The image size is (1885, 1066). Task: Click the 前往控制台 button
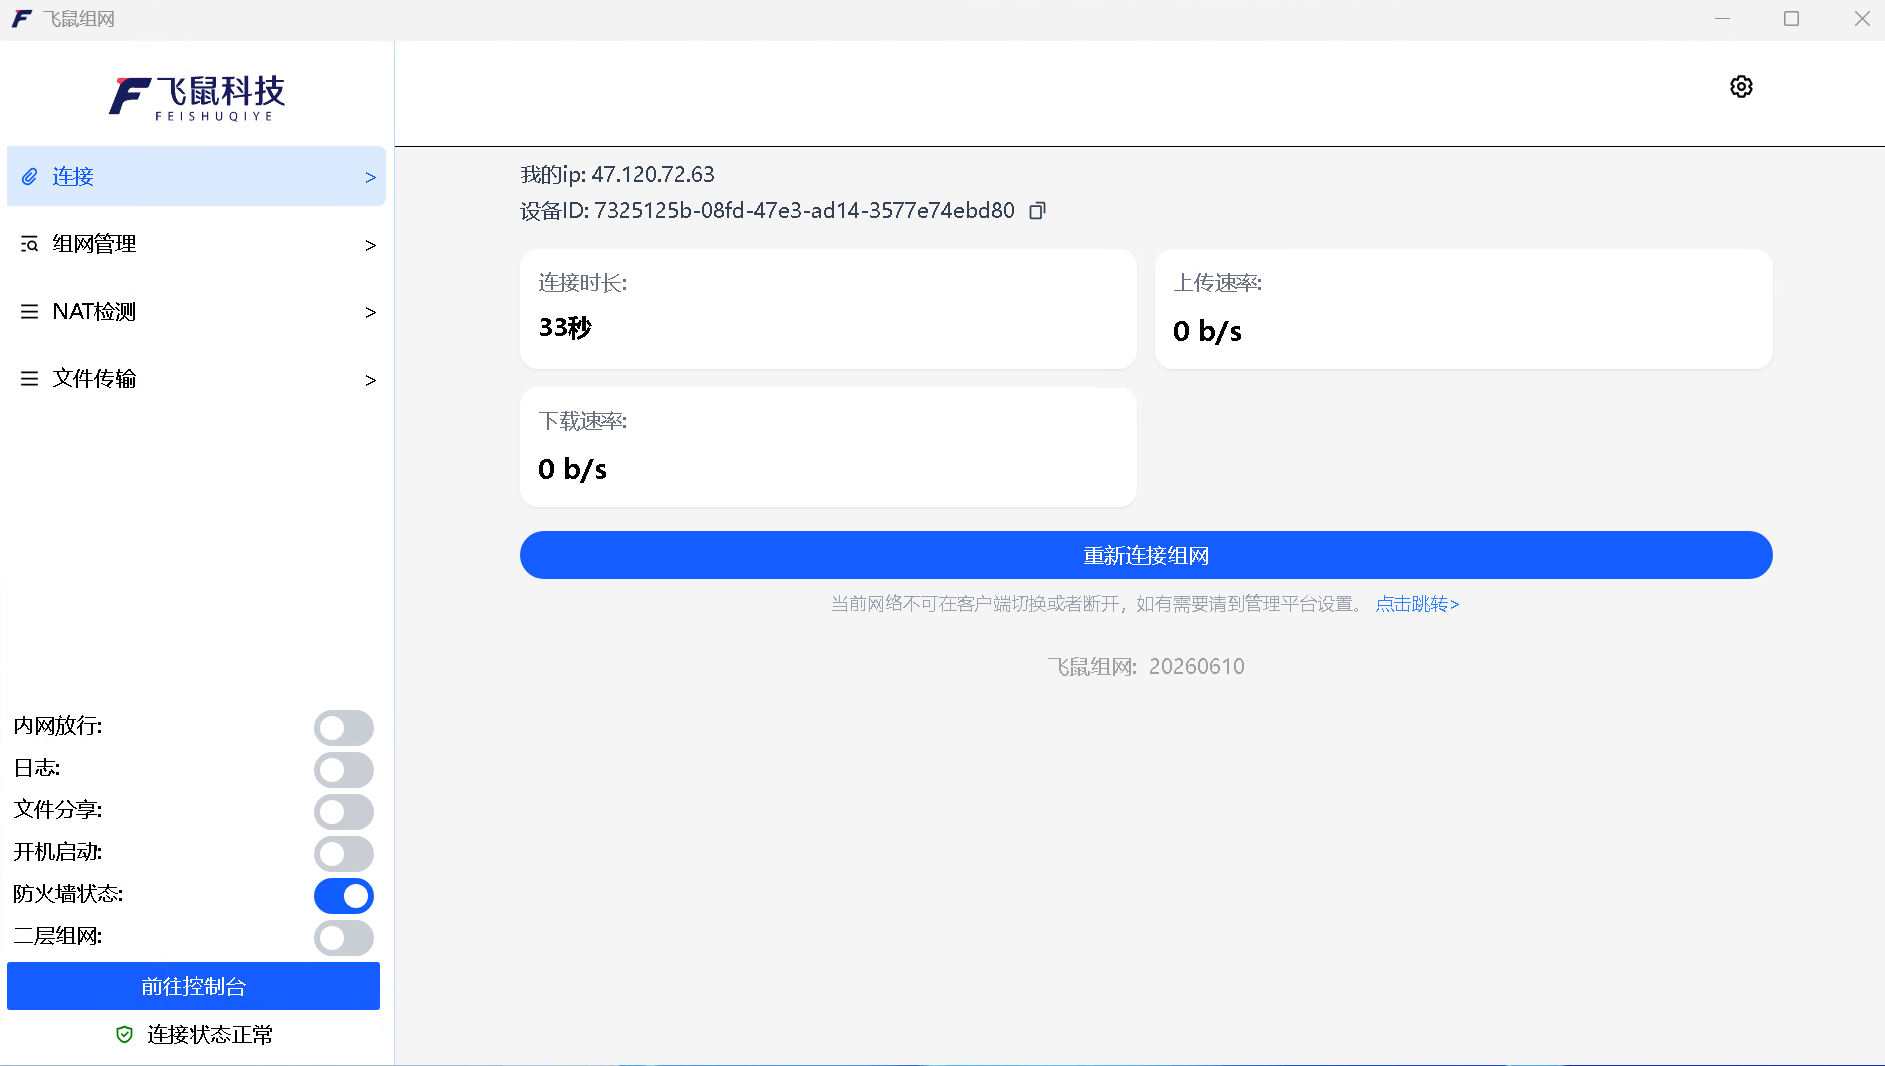click(x=193, y=986)
